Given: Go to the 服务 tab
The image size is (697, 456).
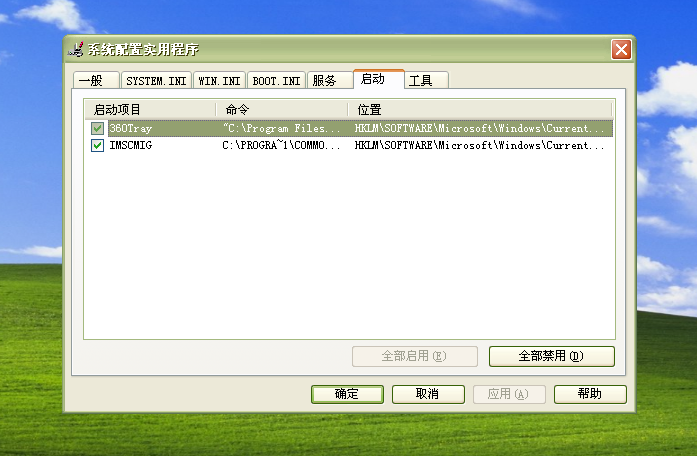Looking at the screenshot, I should point(329,80).
